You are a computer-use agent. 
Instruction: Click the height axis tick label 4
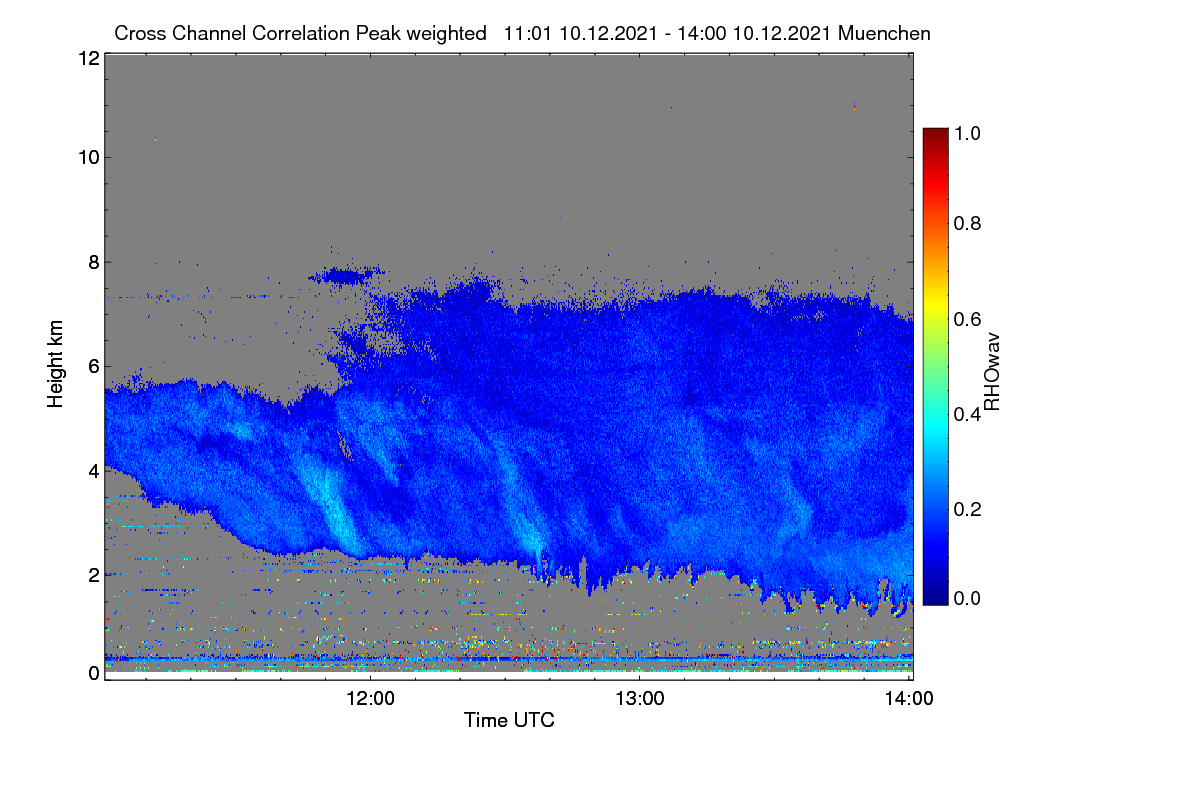click(92, 470)
